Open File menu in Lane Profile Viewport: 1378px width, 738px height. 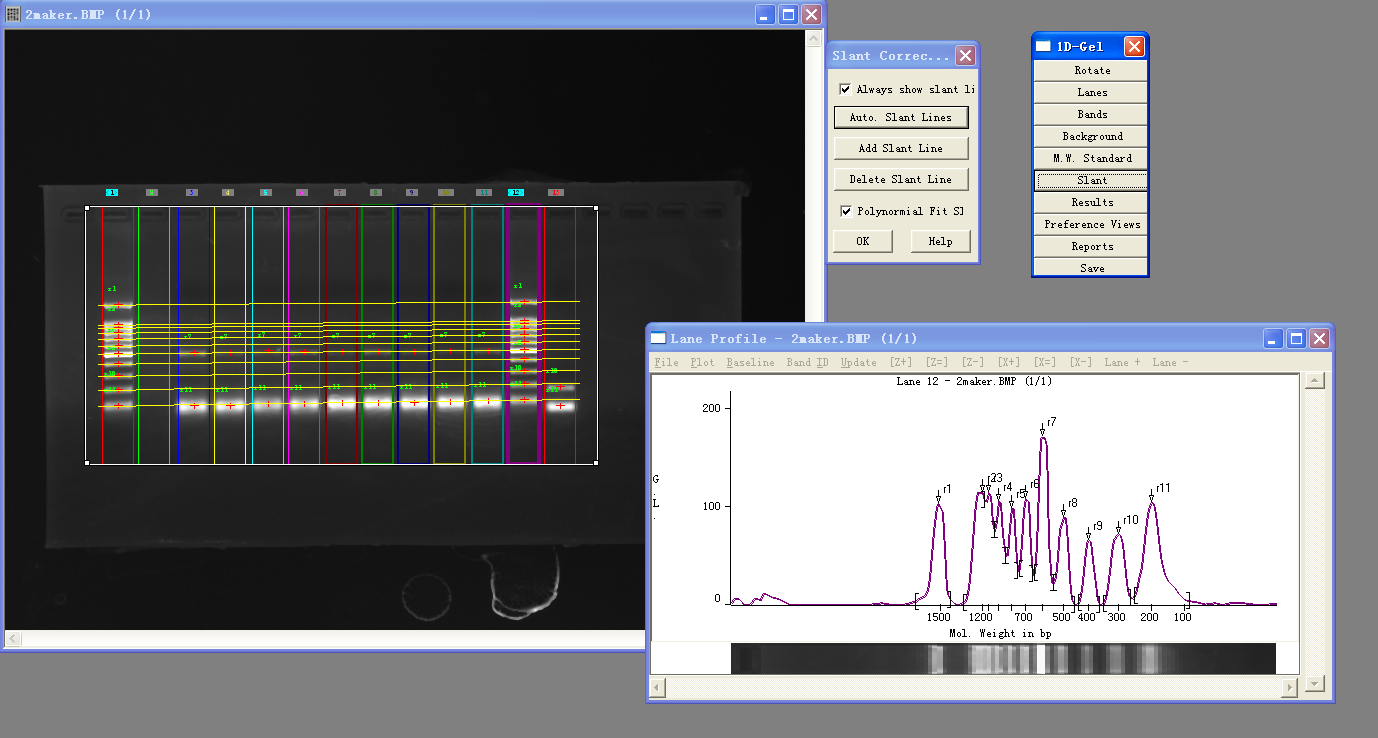[665, 362]
